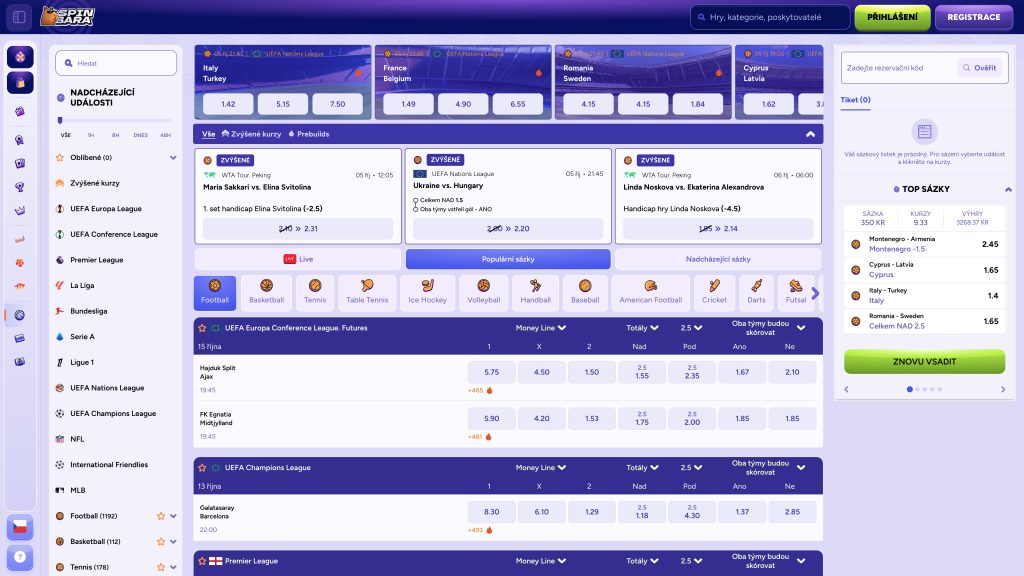Click the Spinbara logo
This screenshot has height=576, width=1024.
pyautogui.click(x=67, y=16)
